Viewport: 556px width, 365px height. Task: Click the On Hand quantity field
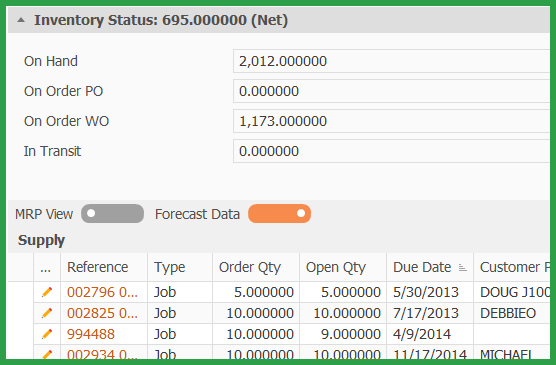tap(391, 61)
